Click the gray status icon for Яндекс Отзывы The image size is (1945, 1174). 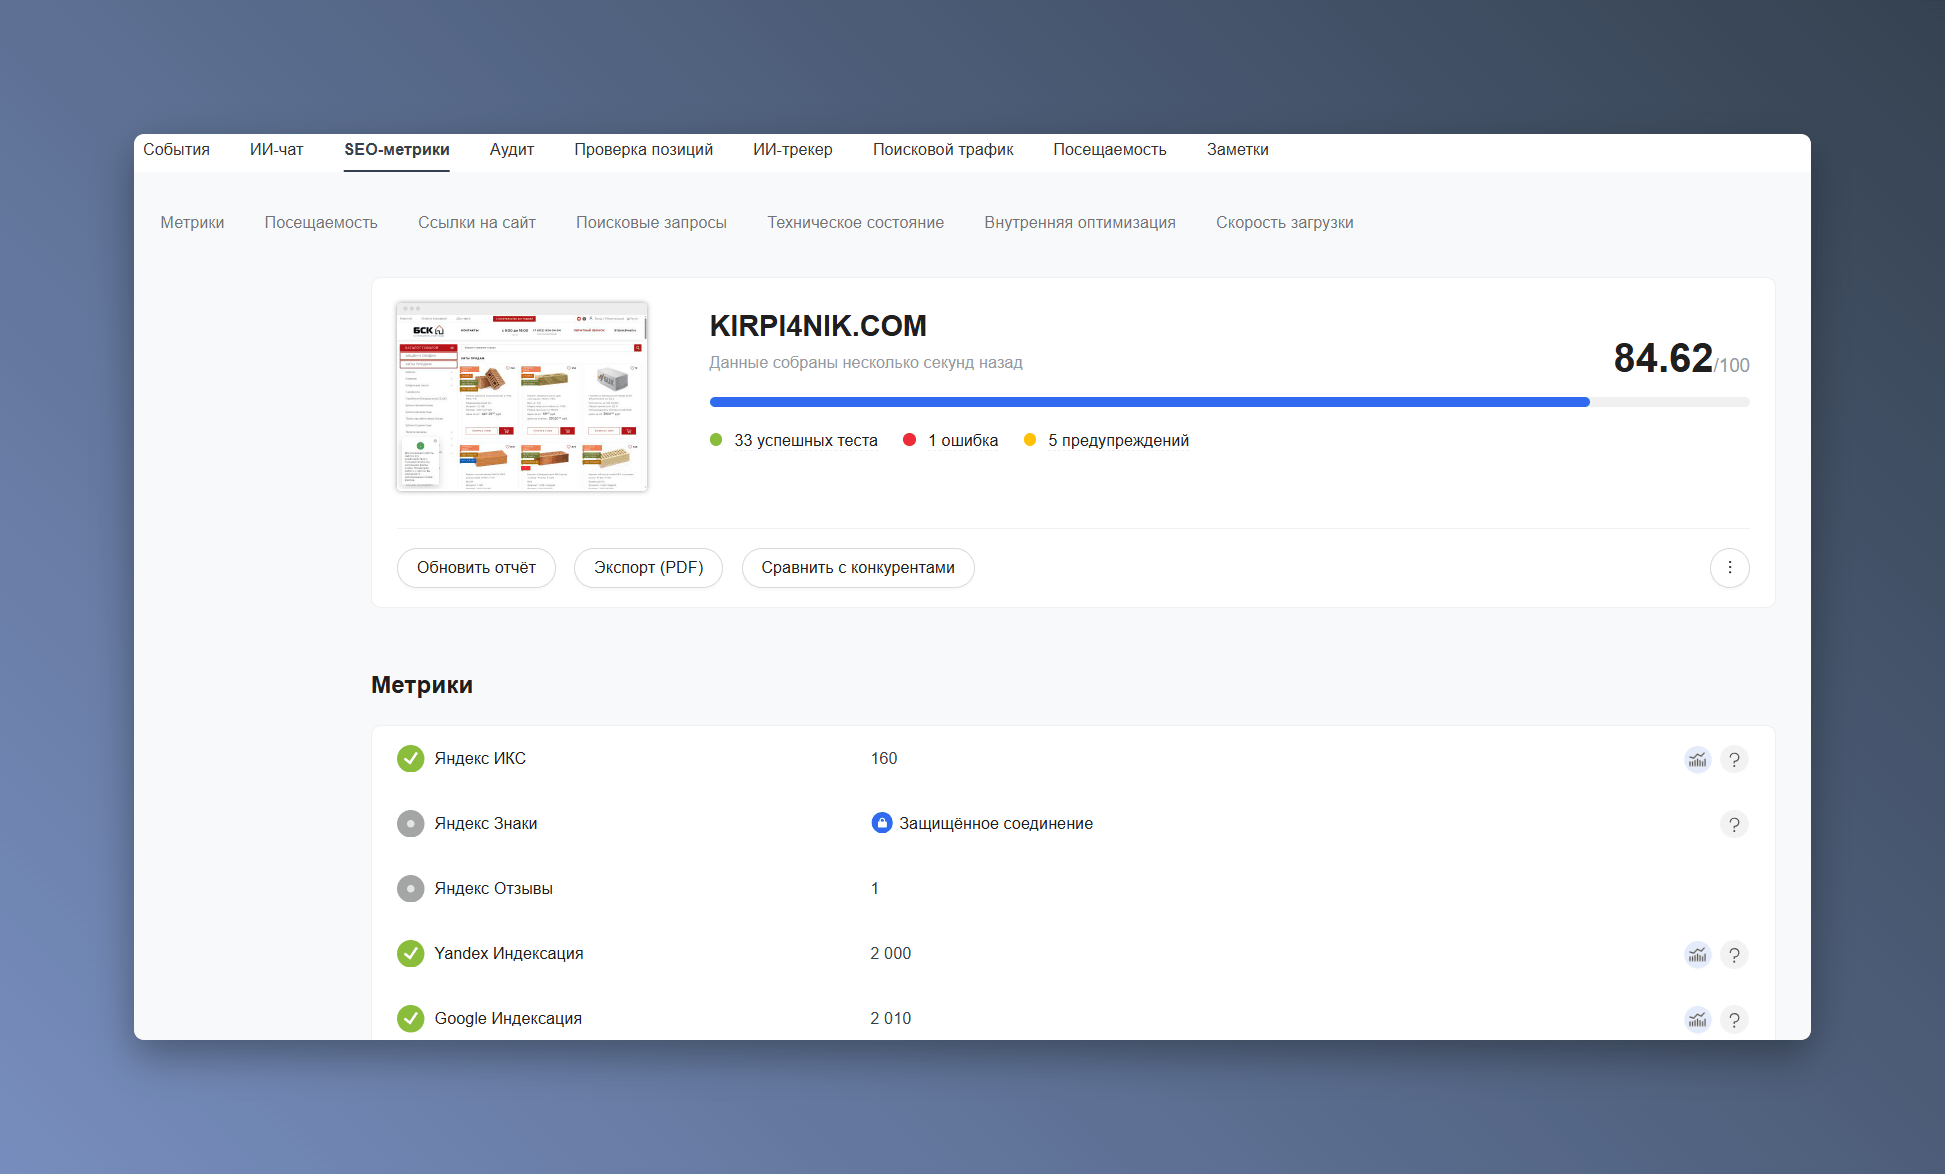[410, 889]
